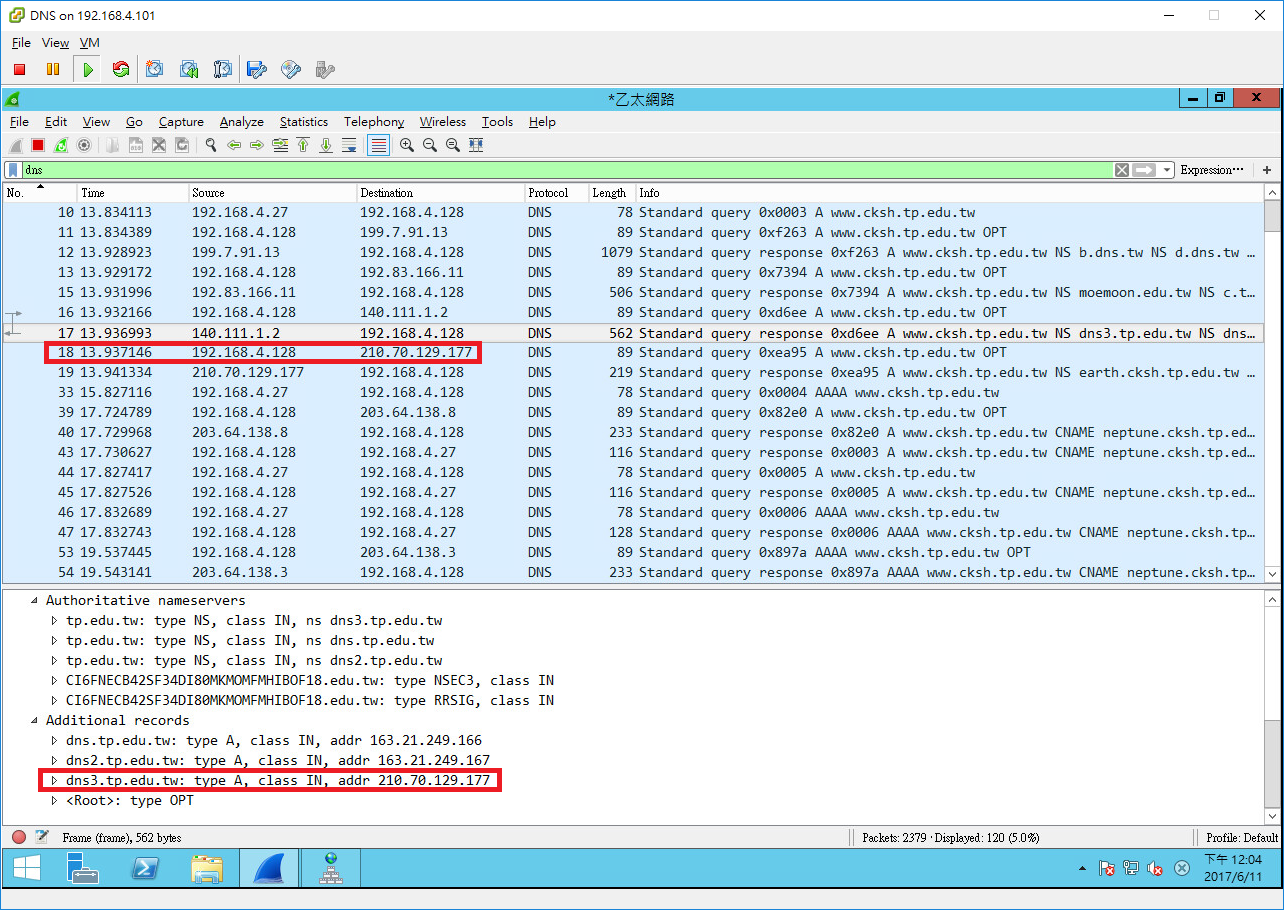Open the Wireshark Capture menu
This screenshot has height=910, width=1284.
tap(181, 122)
